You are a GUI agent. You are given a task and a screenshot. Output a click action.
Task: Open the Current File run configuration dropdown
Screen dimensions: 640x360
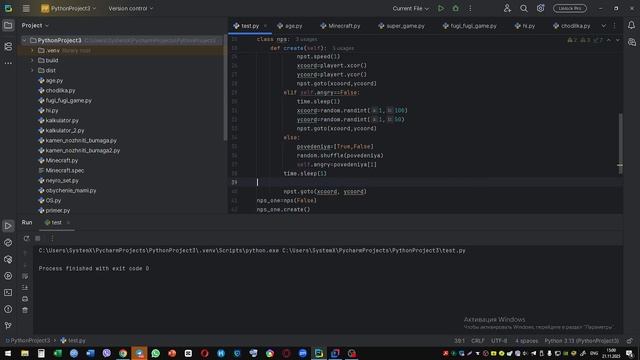tap(411, 8)
